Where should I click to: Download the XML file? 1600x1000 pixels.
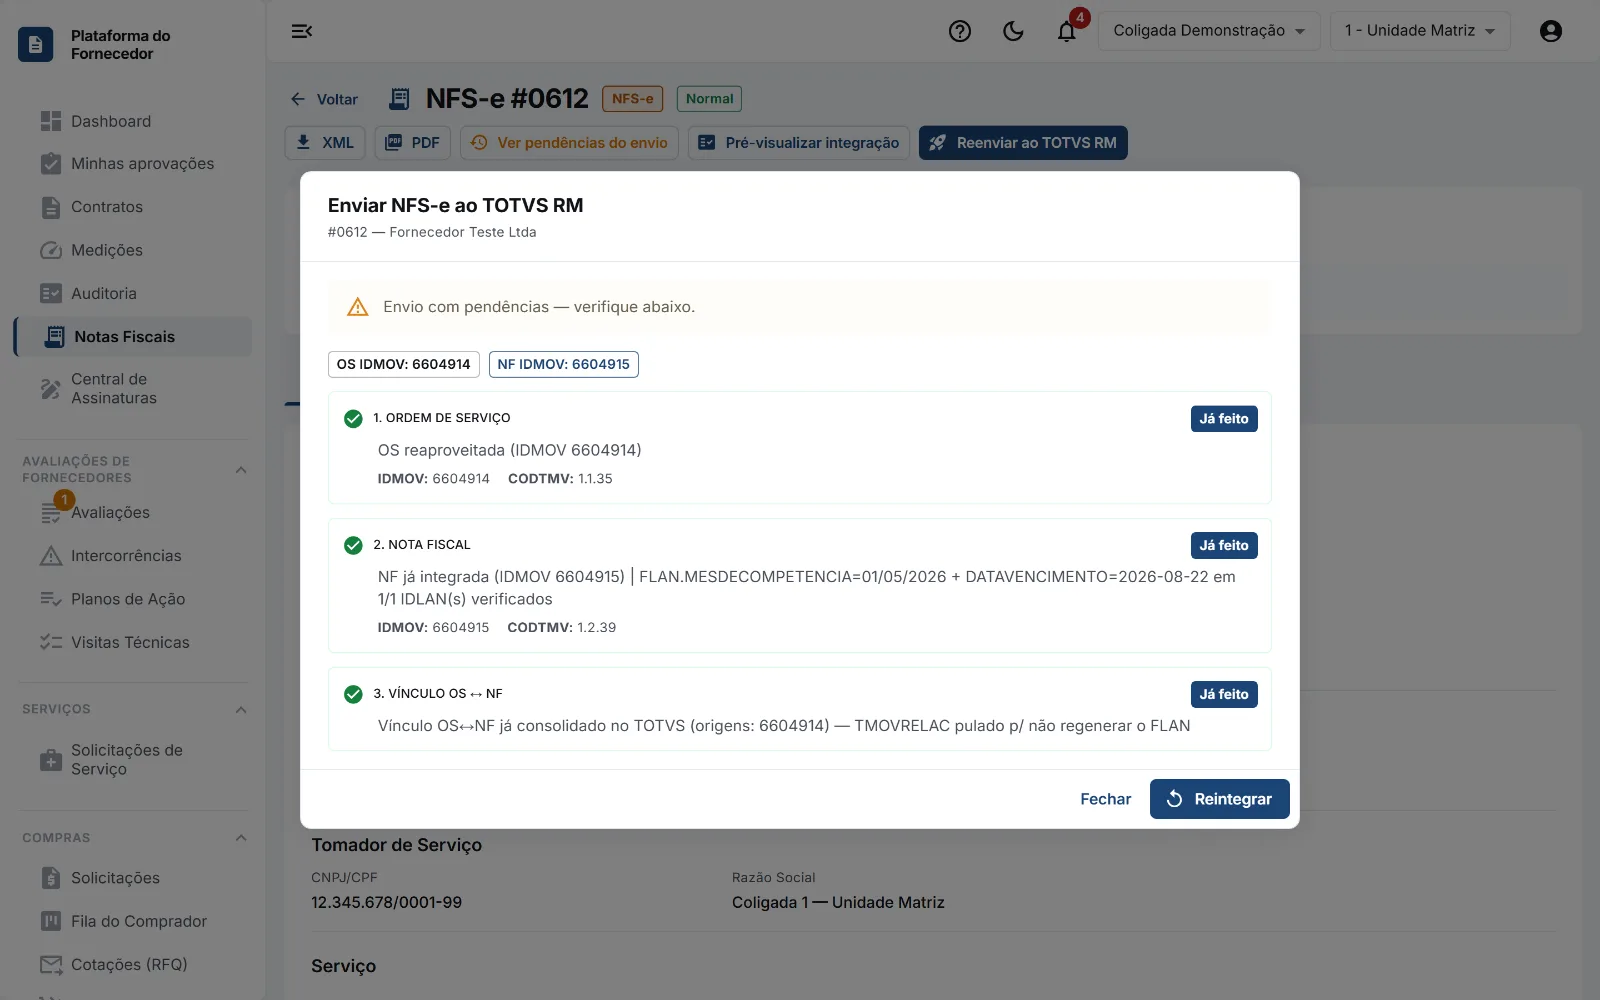[325, 143]
